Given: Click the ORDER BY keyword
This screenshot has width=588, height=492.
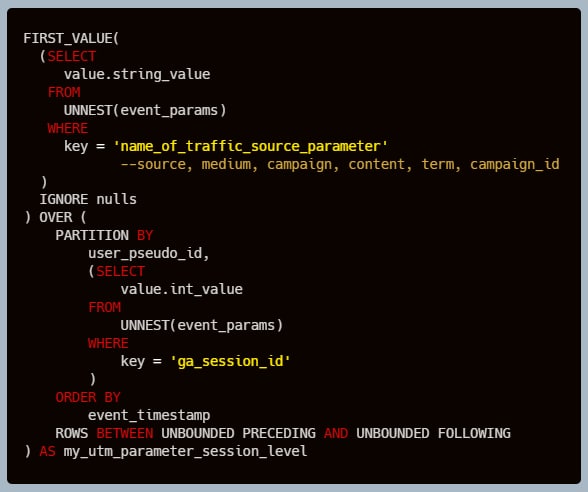Looking at the screenshot, I should 88,397.
